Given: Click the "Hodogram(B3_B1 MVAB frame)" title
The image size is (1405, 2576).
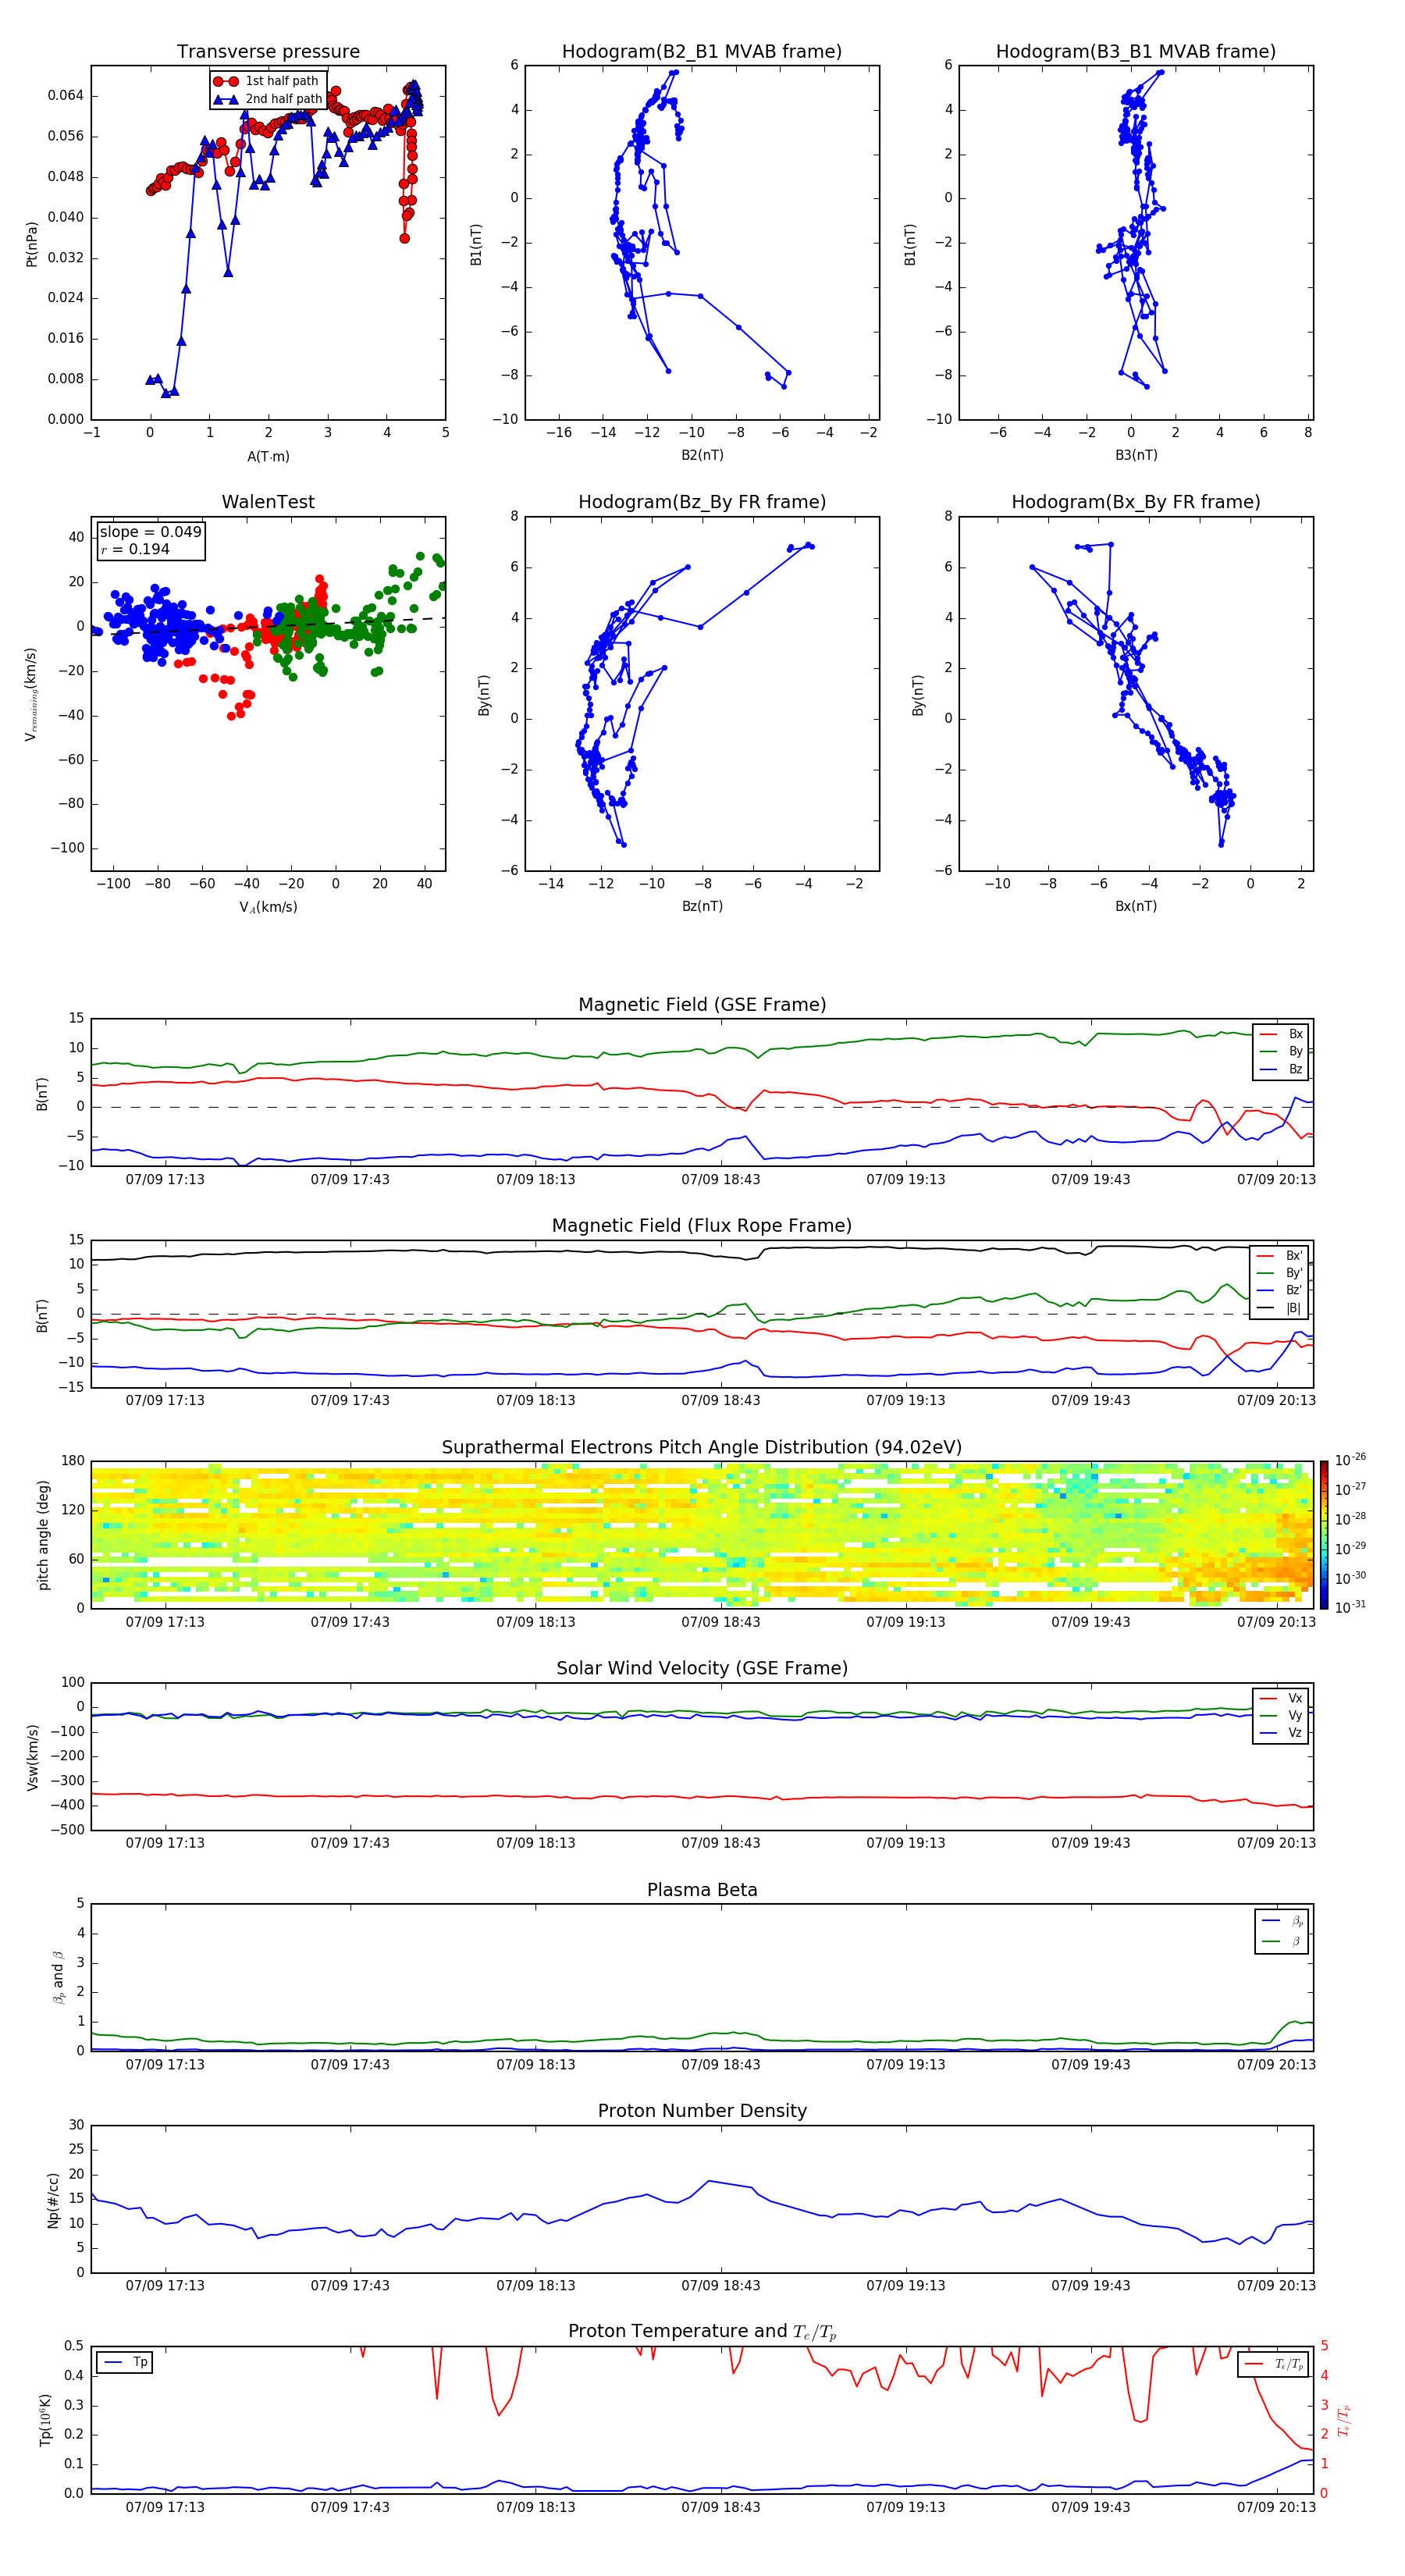Looking at the screenshot, I should tap(1136, 52).
